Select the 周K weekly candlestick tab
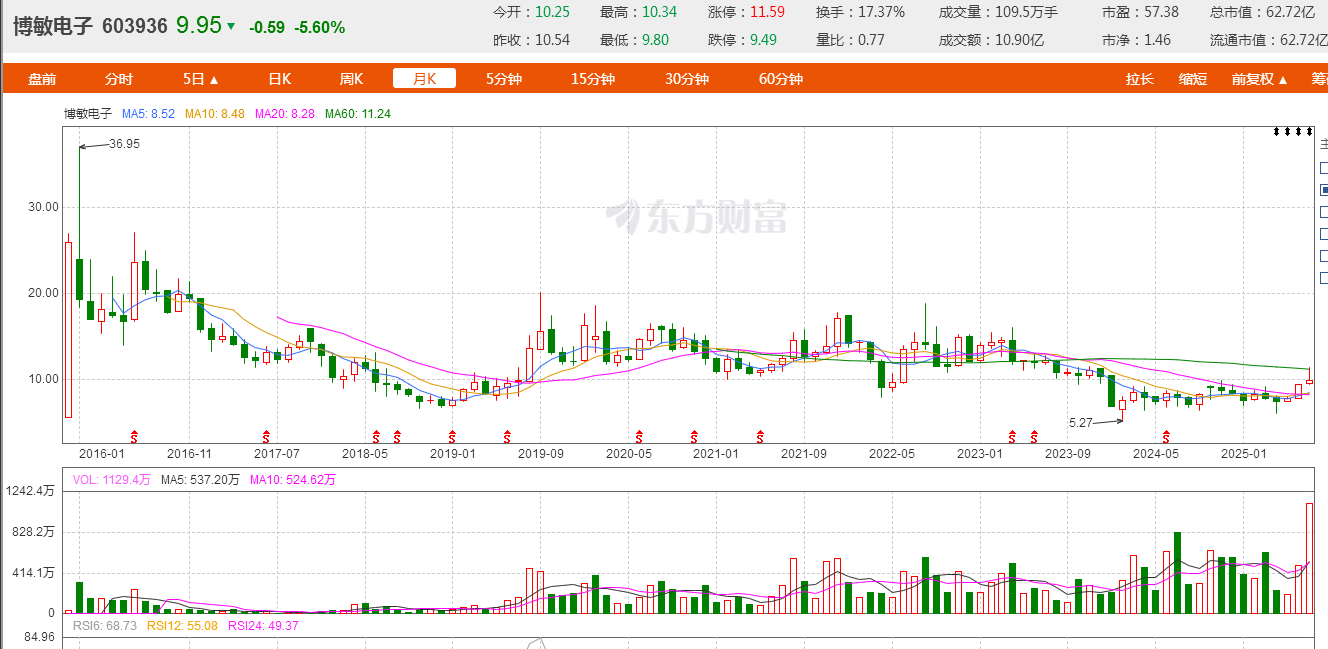Viewport: 1328px width, 649px height. [x=351, y=79]
